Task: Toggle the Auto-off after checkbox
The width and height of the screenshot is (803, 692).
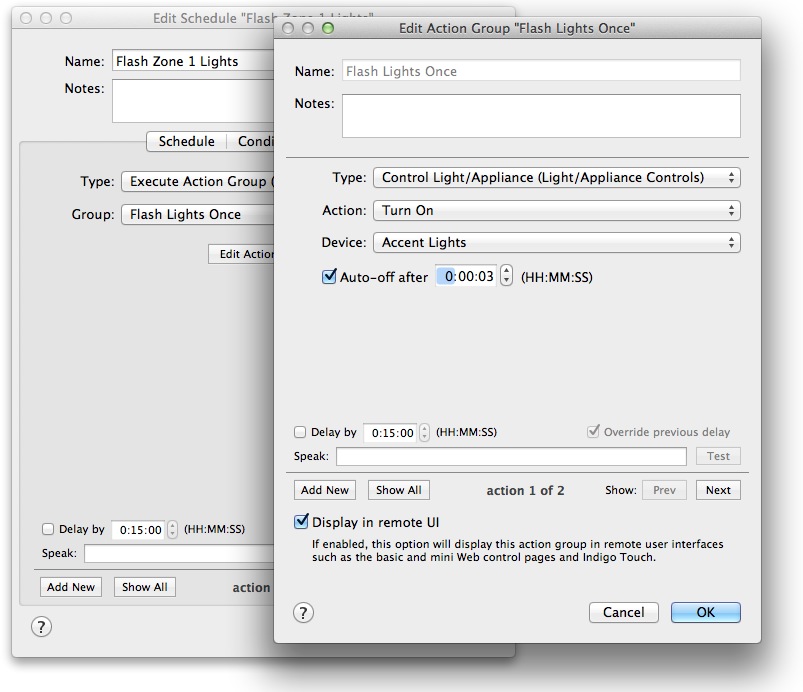Action: tap(329, 277)
